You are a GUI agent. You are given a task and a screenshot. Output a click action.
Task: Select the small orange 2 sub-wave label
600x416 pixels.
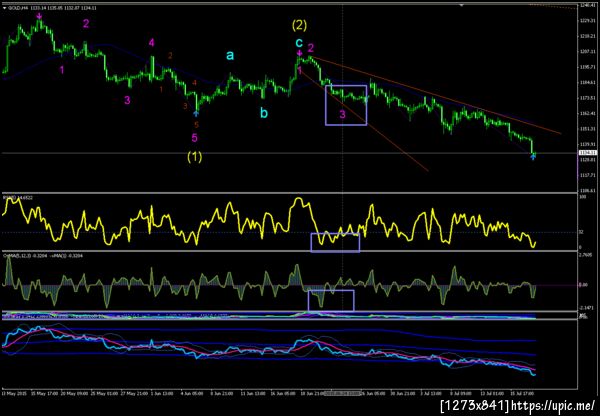click(170, 56)
